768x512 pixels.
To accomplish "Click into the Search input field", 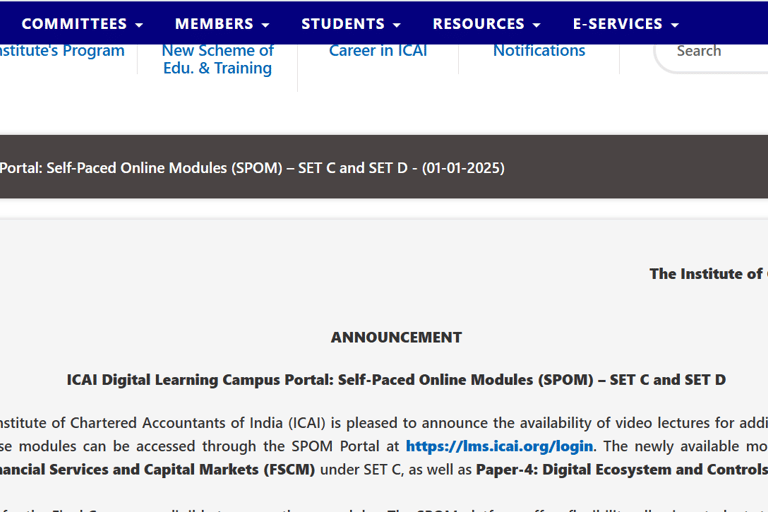I will 715,51.
